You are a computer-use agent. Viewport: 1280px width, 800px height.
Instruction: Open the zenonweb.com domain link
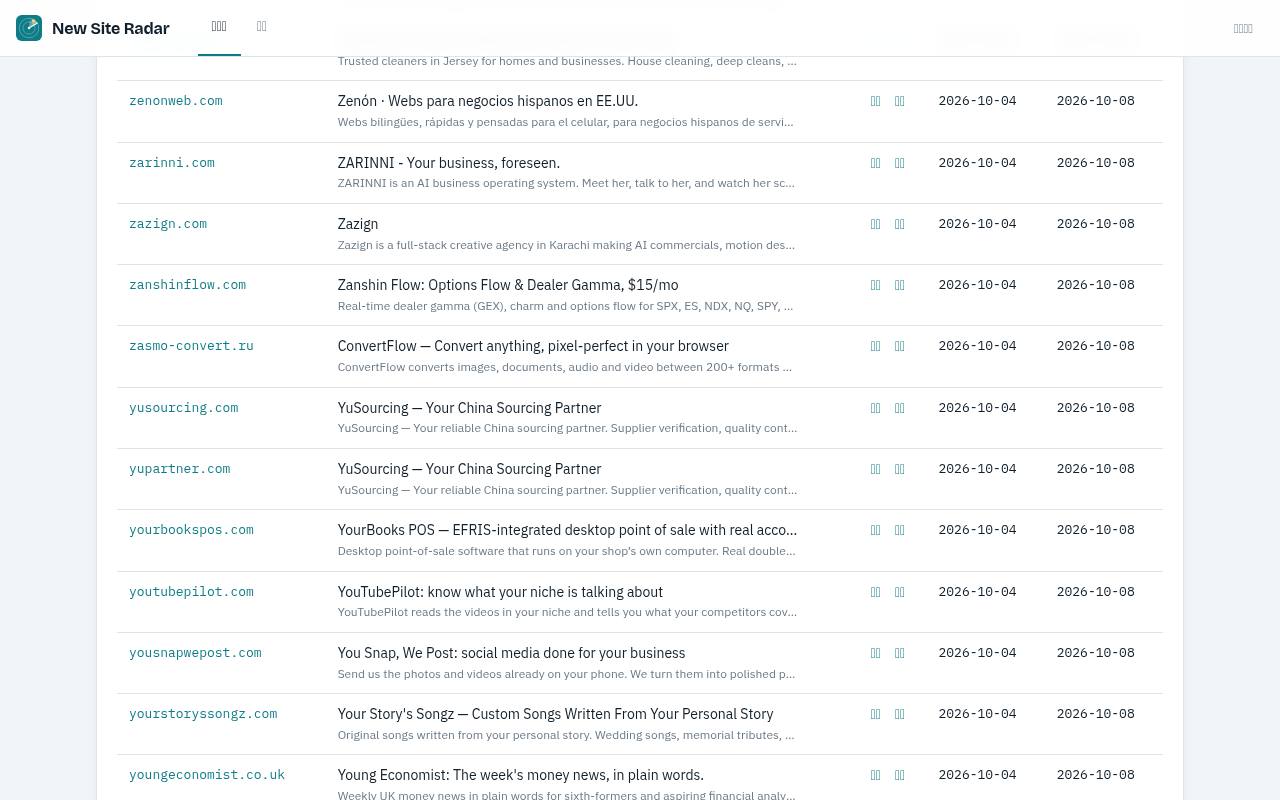coord(176,101)
